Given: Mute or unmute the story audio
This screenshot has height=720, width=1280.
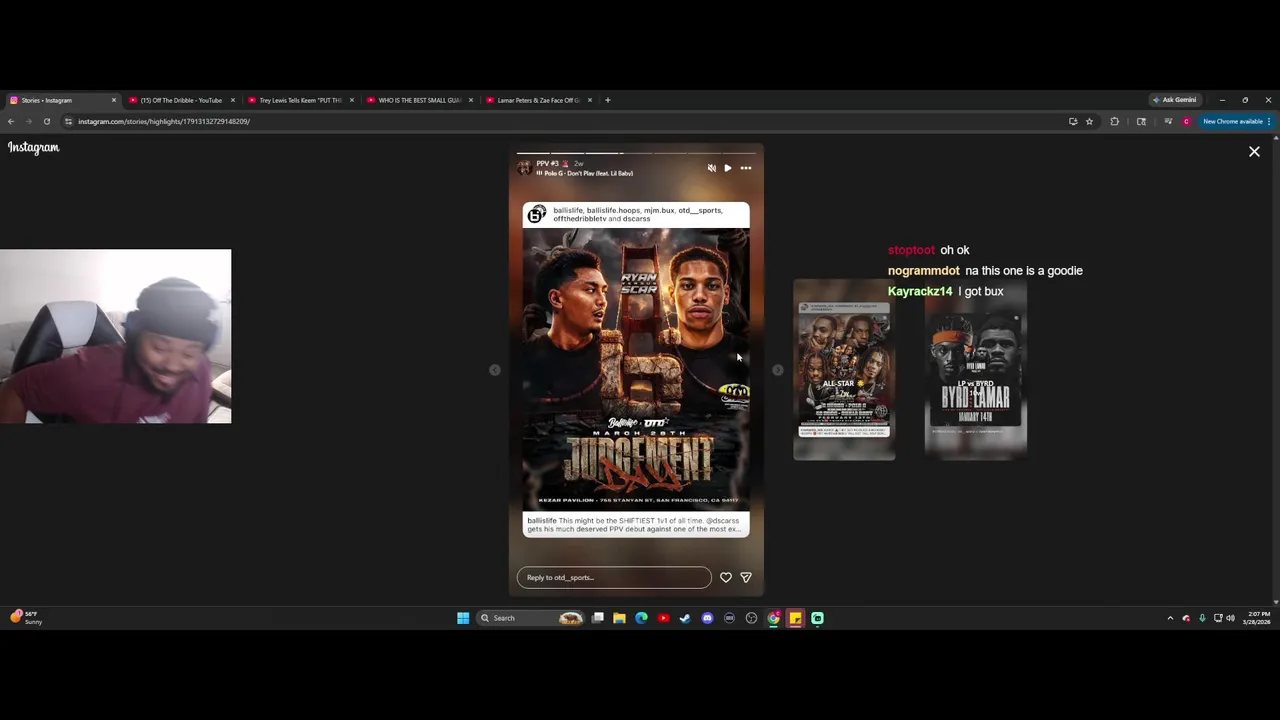Looking at the screenshot, I should [711, 168].
